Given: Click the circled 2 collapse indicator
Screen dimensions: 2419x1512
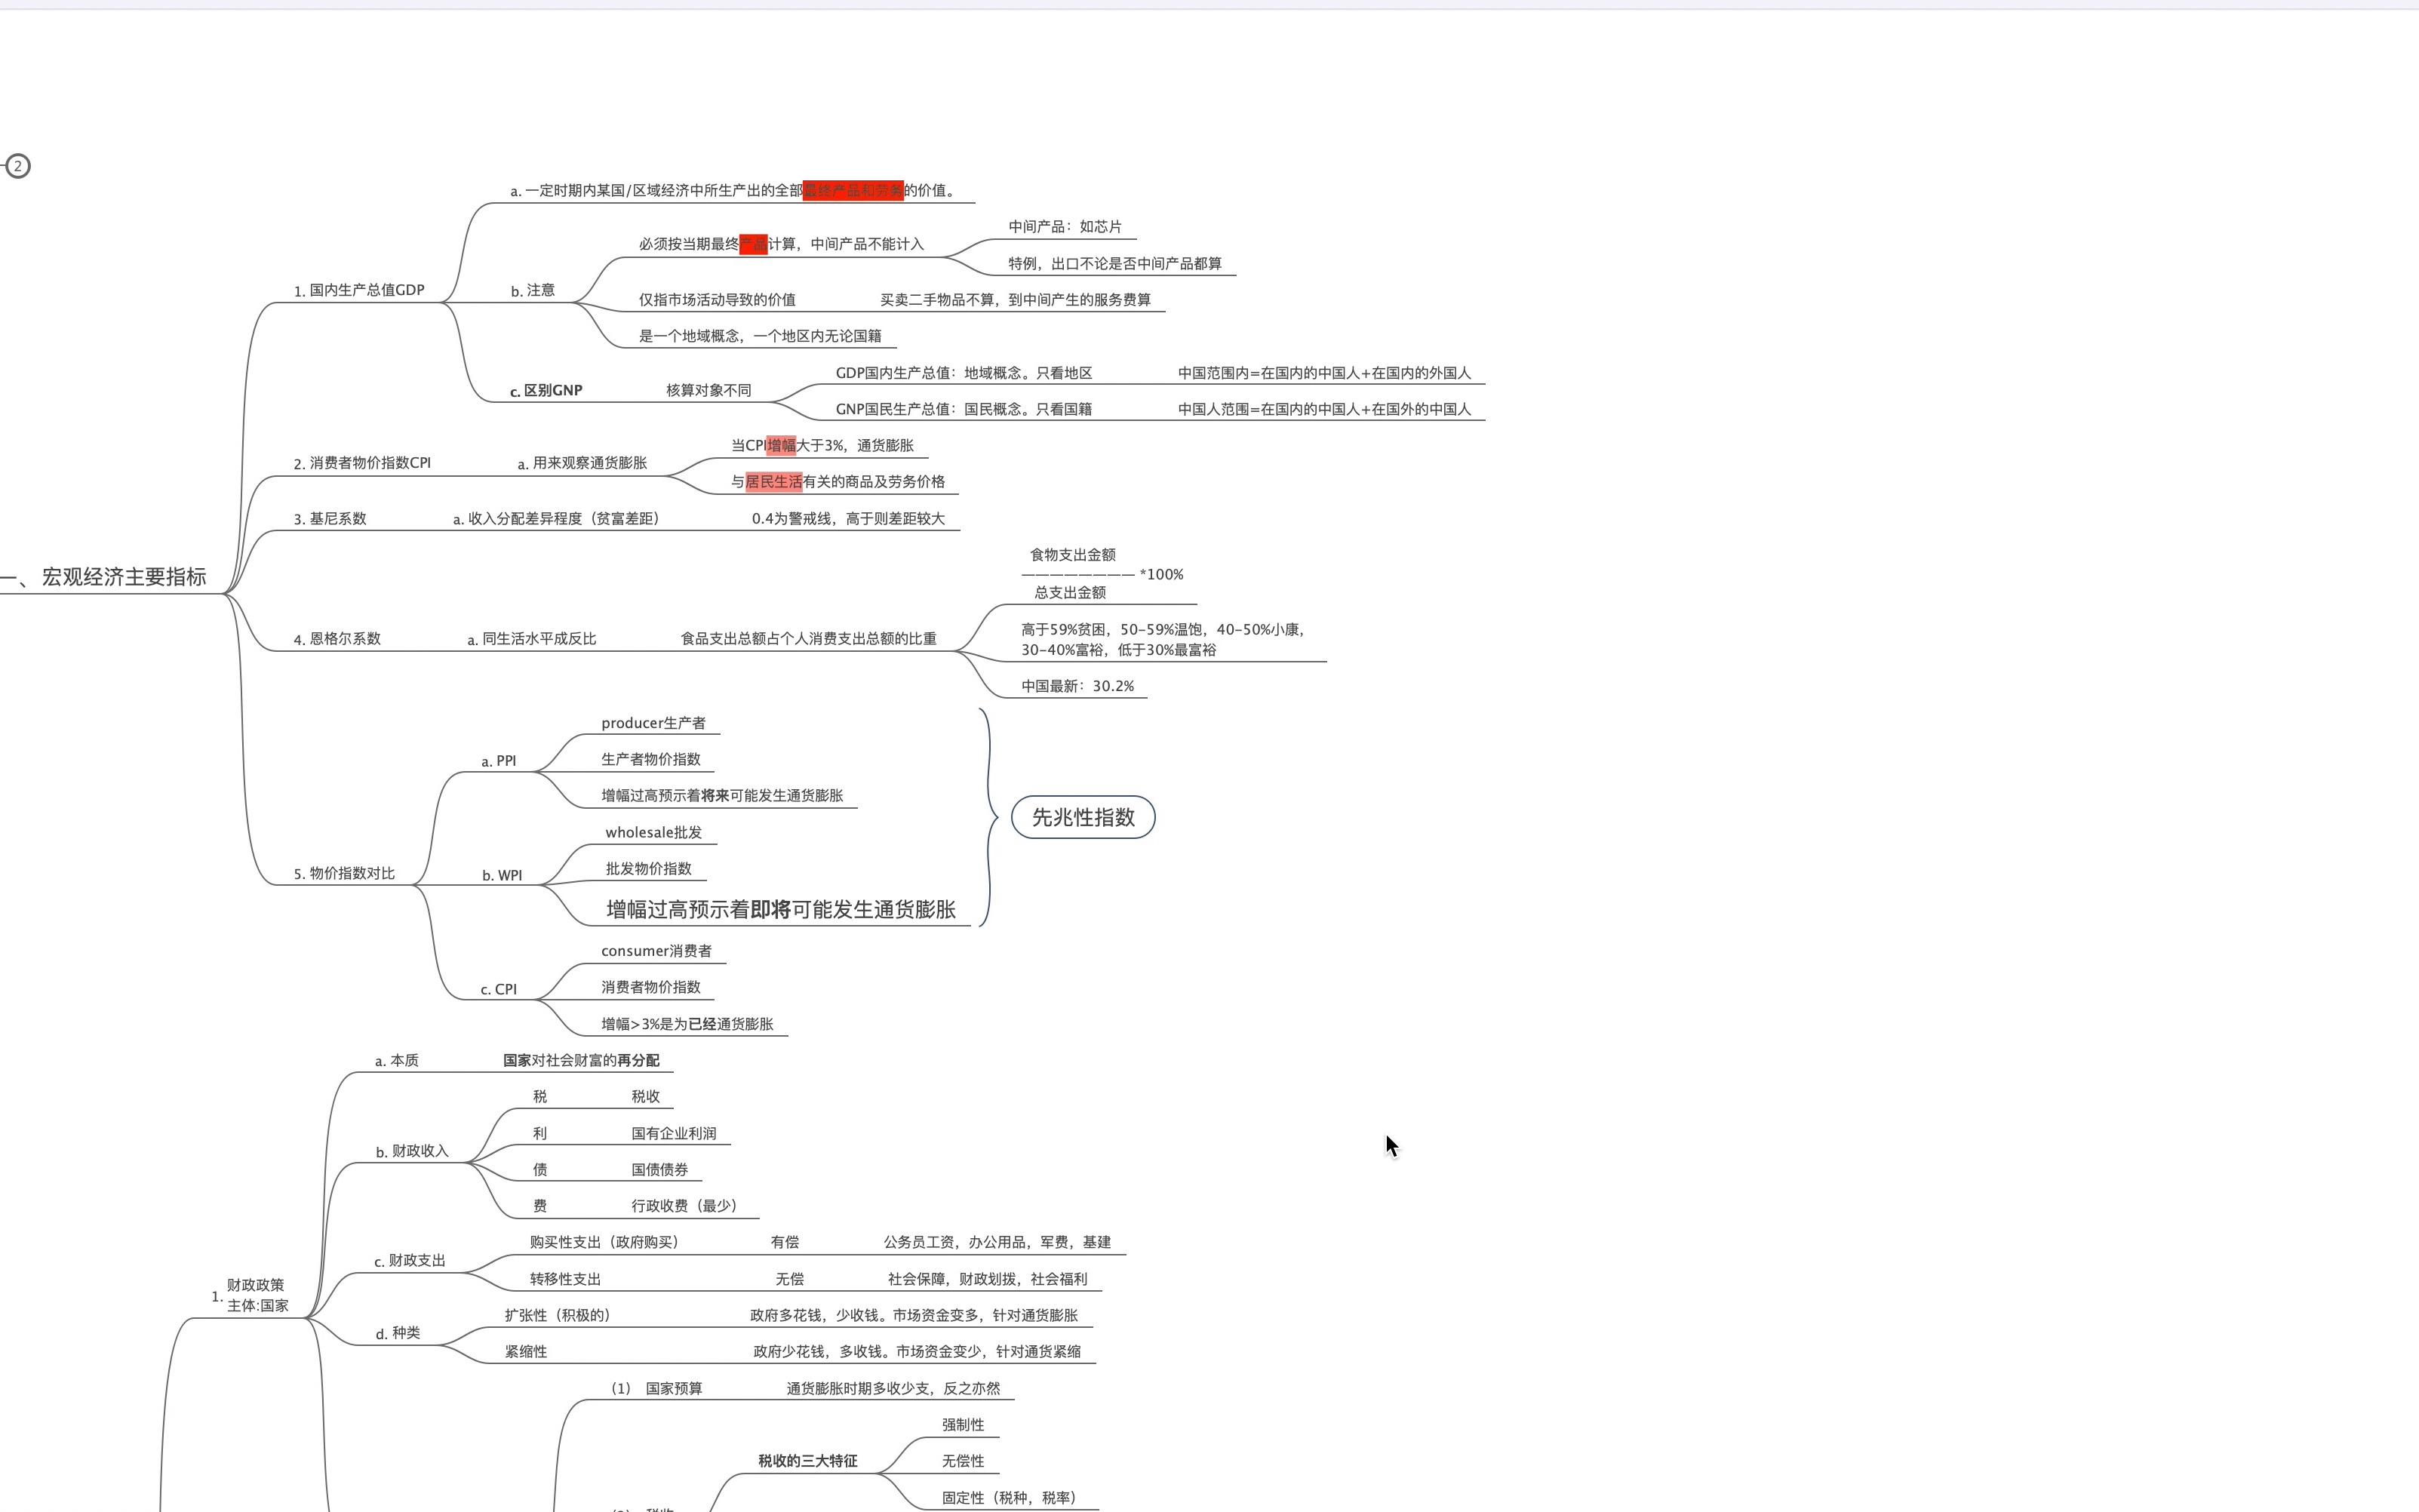Looking at the screenshot, I should point(18,166).
